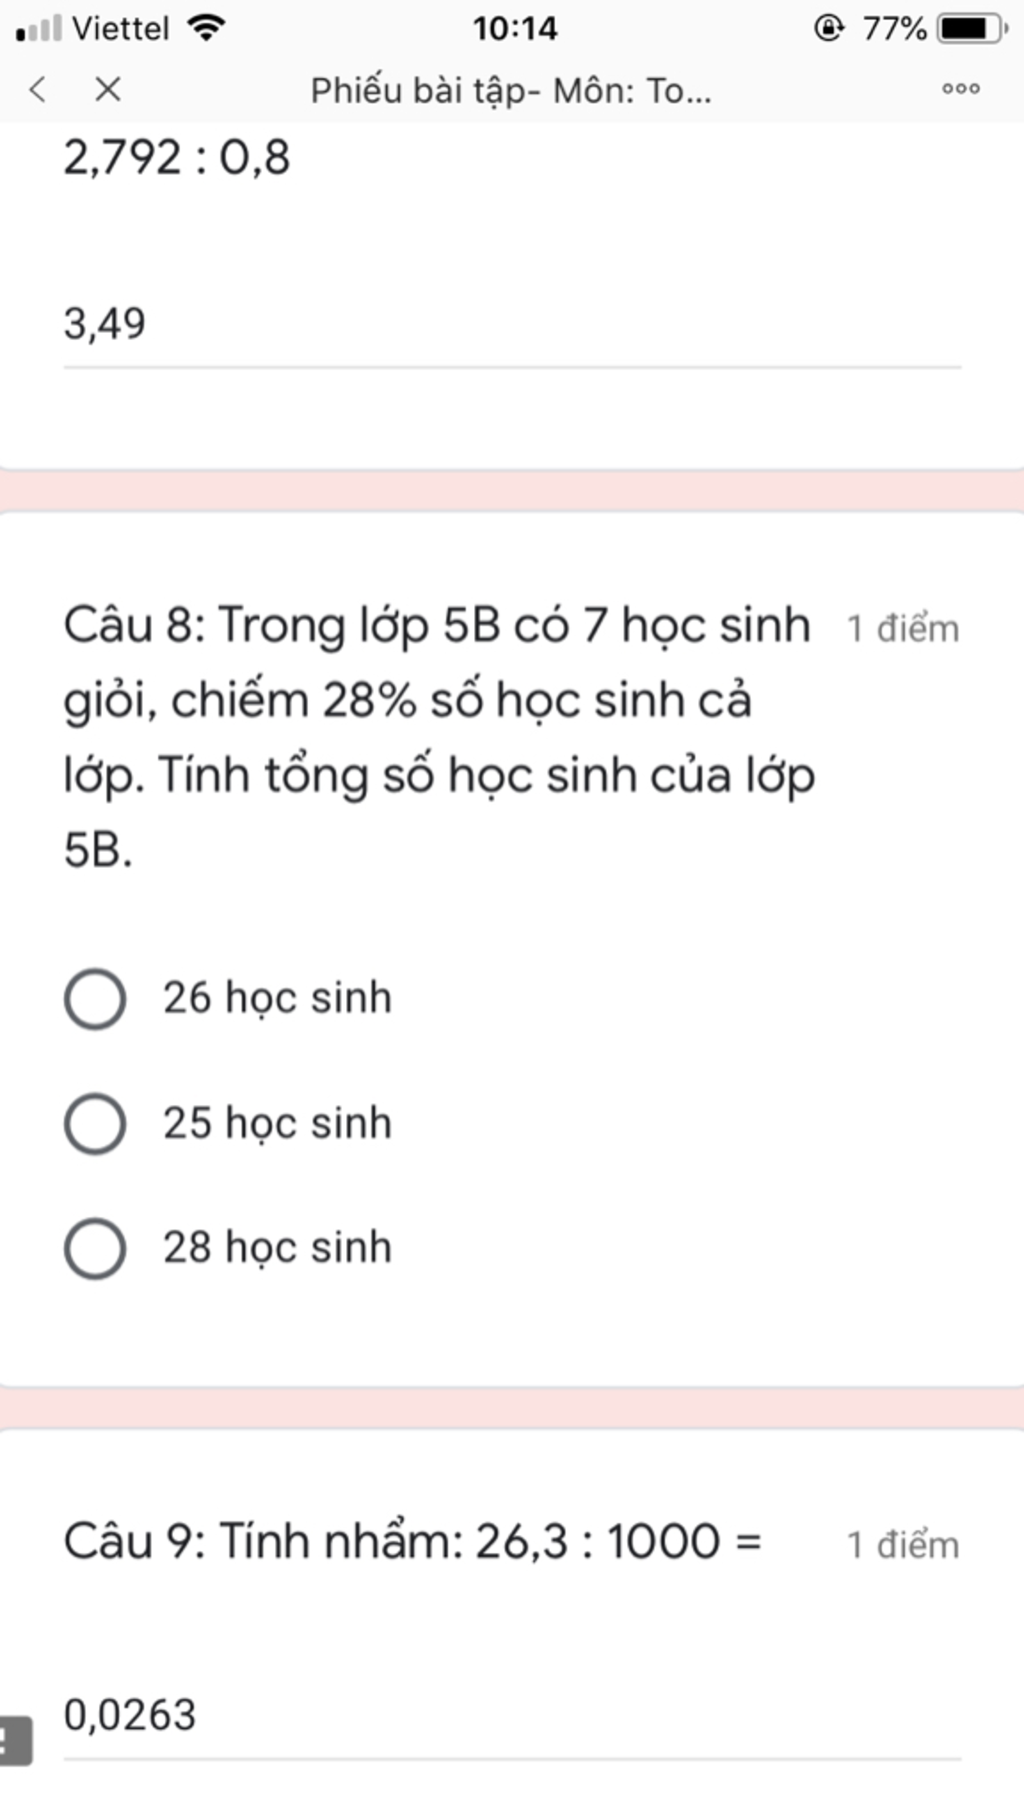Close the in-app browser with X
The image size is (1024, 1820).
[108, 90]
